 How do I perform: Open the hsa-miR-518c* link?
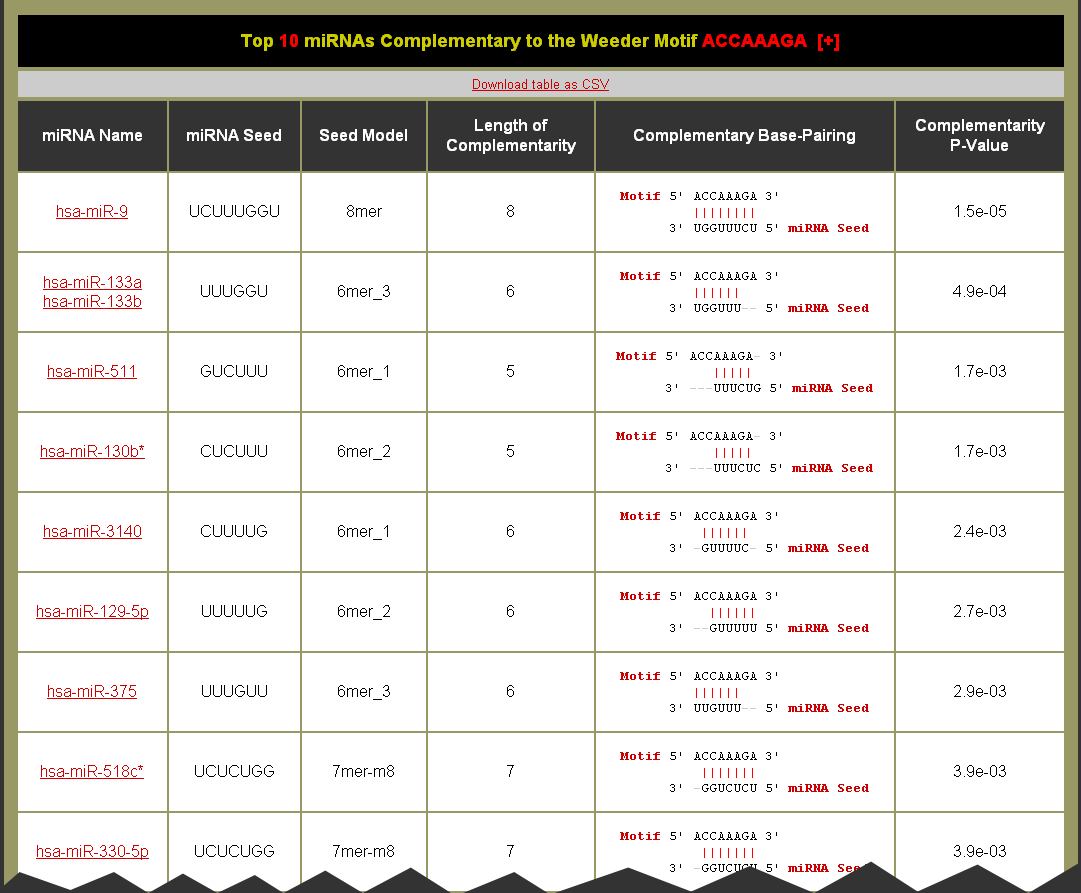tap(92, 771)
